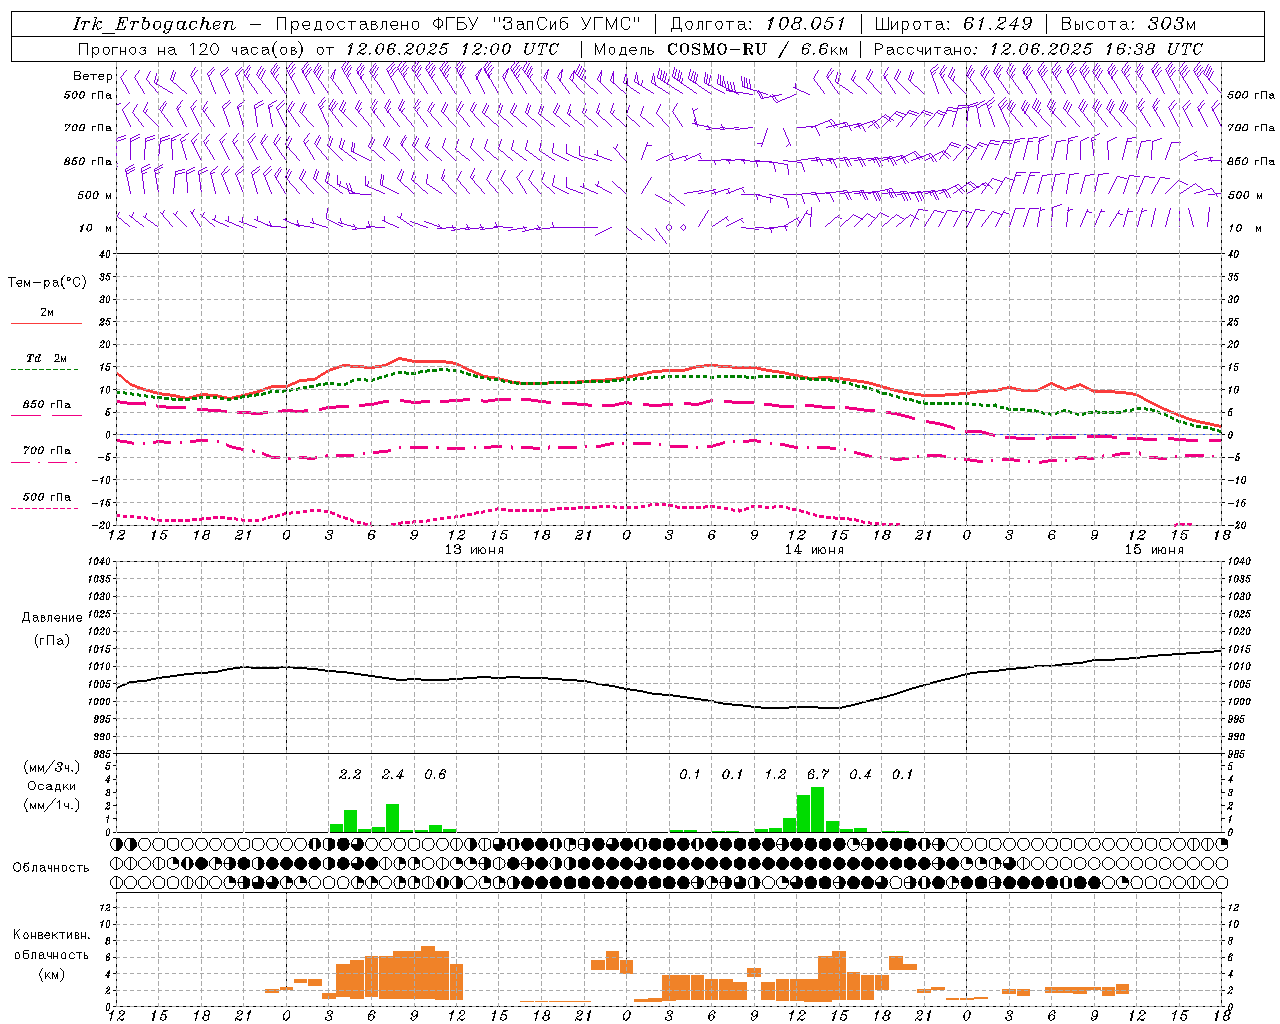Click the right-side 850 гПа wind level label
The image size is (1280, 1024).
pyautogui.click(x=1251, y=161)
